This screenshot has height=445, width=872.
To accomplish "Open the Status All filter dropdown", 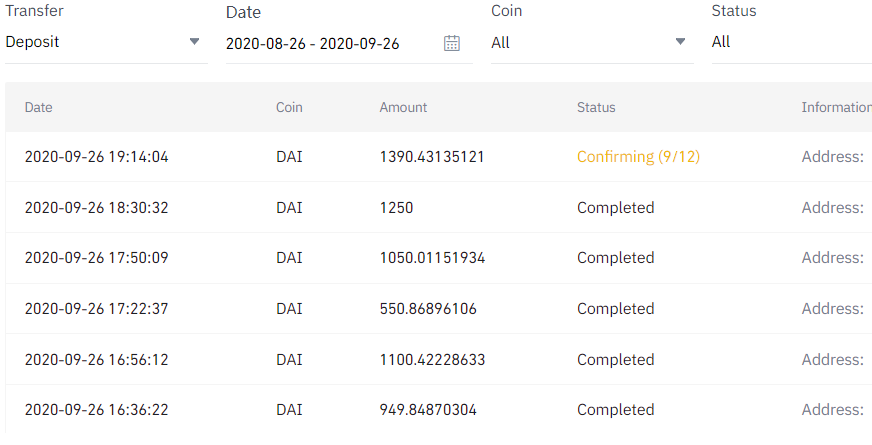I will (791, 42).
